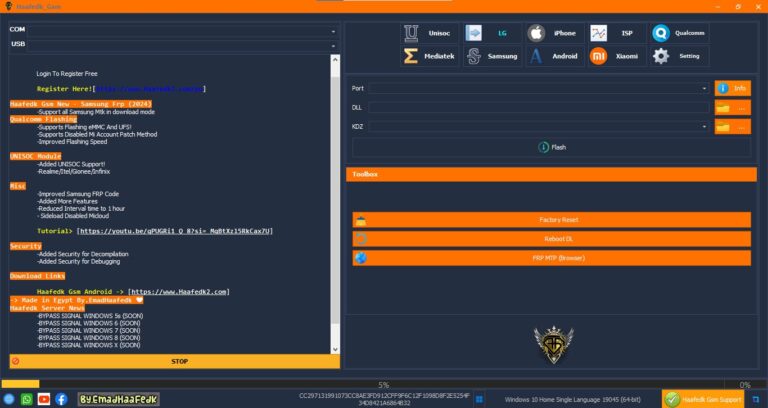The image size is (768, 408).
Task: Open the ISP module
Action: click(x=617, y=33)
